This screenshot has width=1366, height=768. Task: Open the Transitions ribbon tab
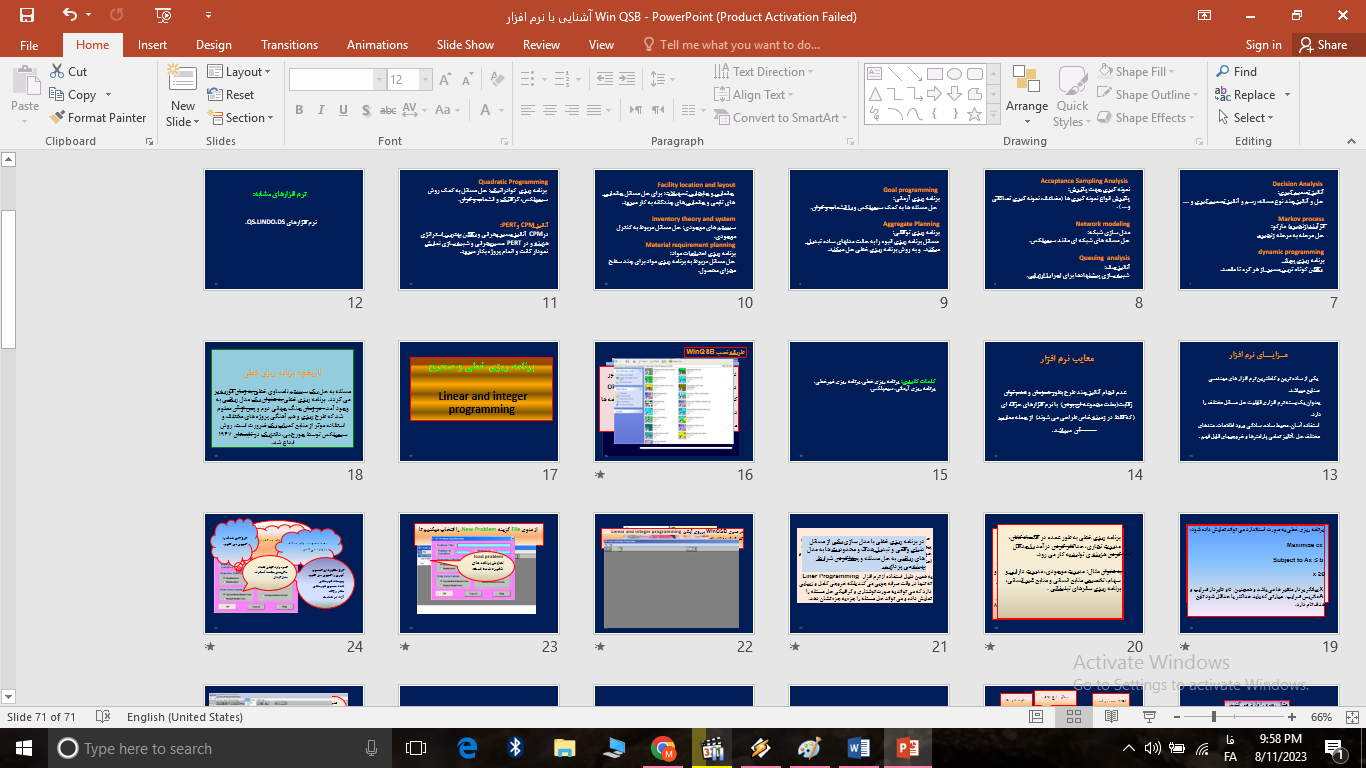289,45
